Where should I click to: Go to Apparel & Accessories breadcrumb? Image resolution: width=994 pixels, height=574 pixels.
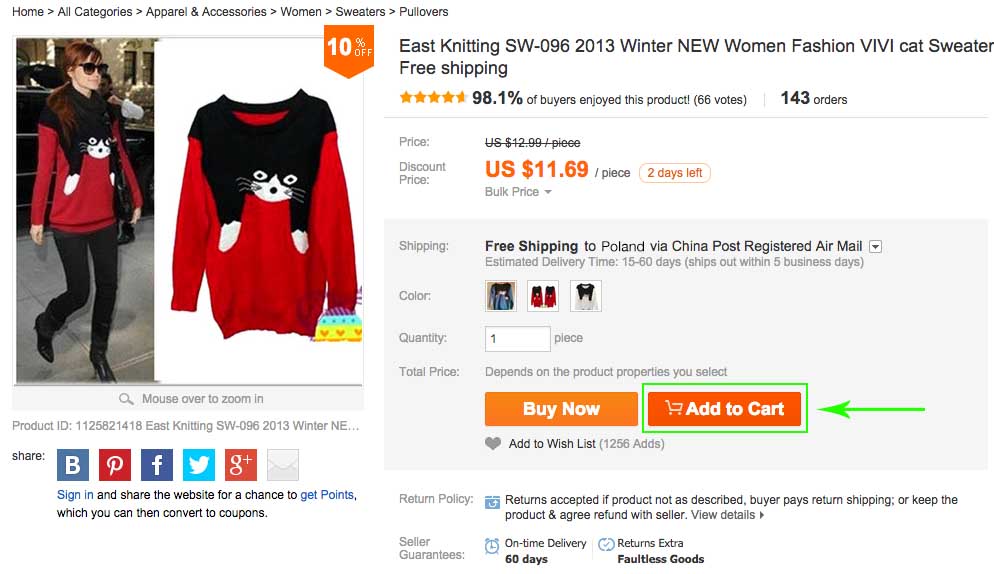tap(206, 12)
